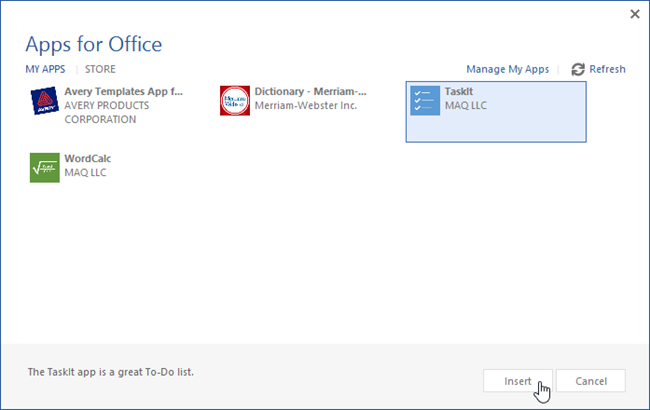Open the Manage My Apps link

(508, 69)
